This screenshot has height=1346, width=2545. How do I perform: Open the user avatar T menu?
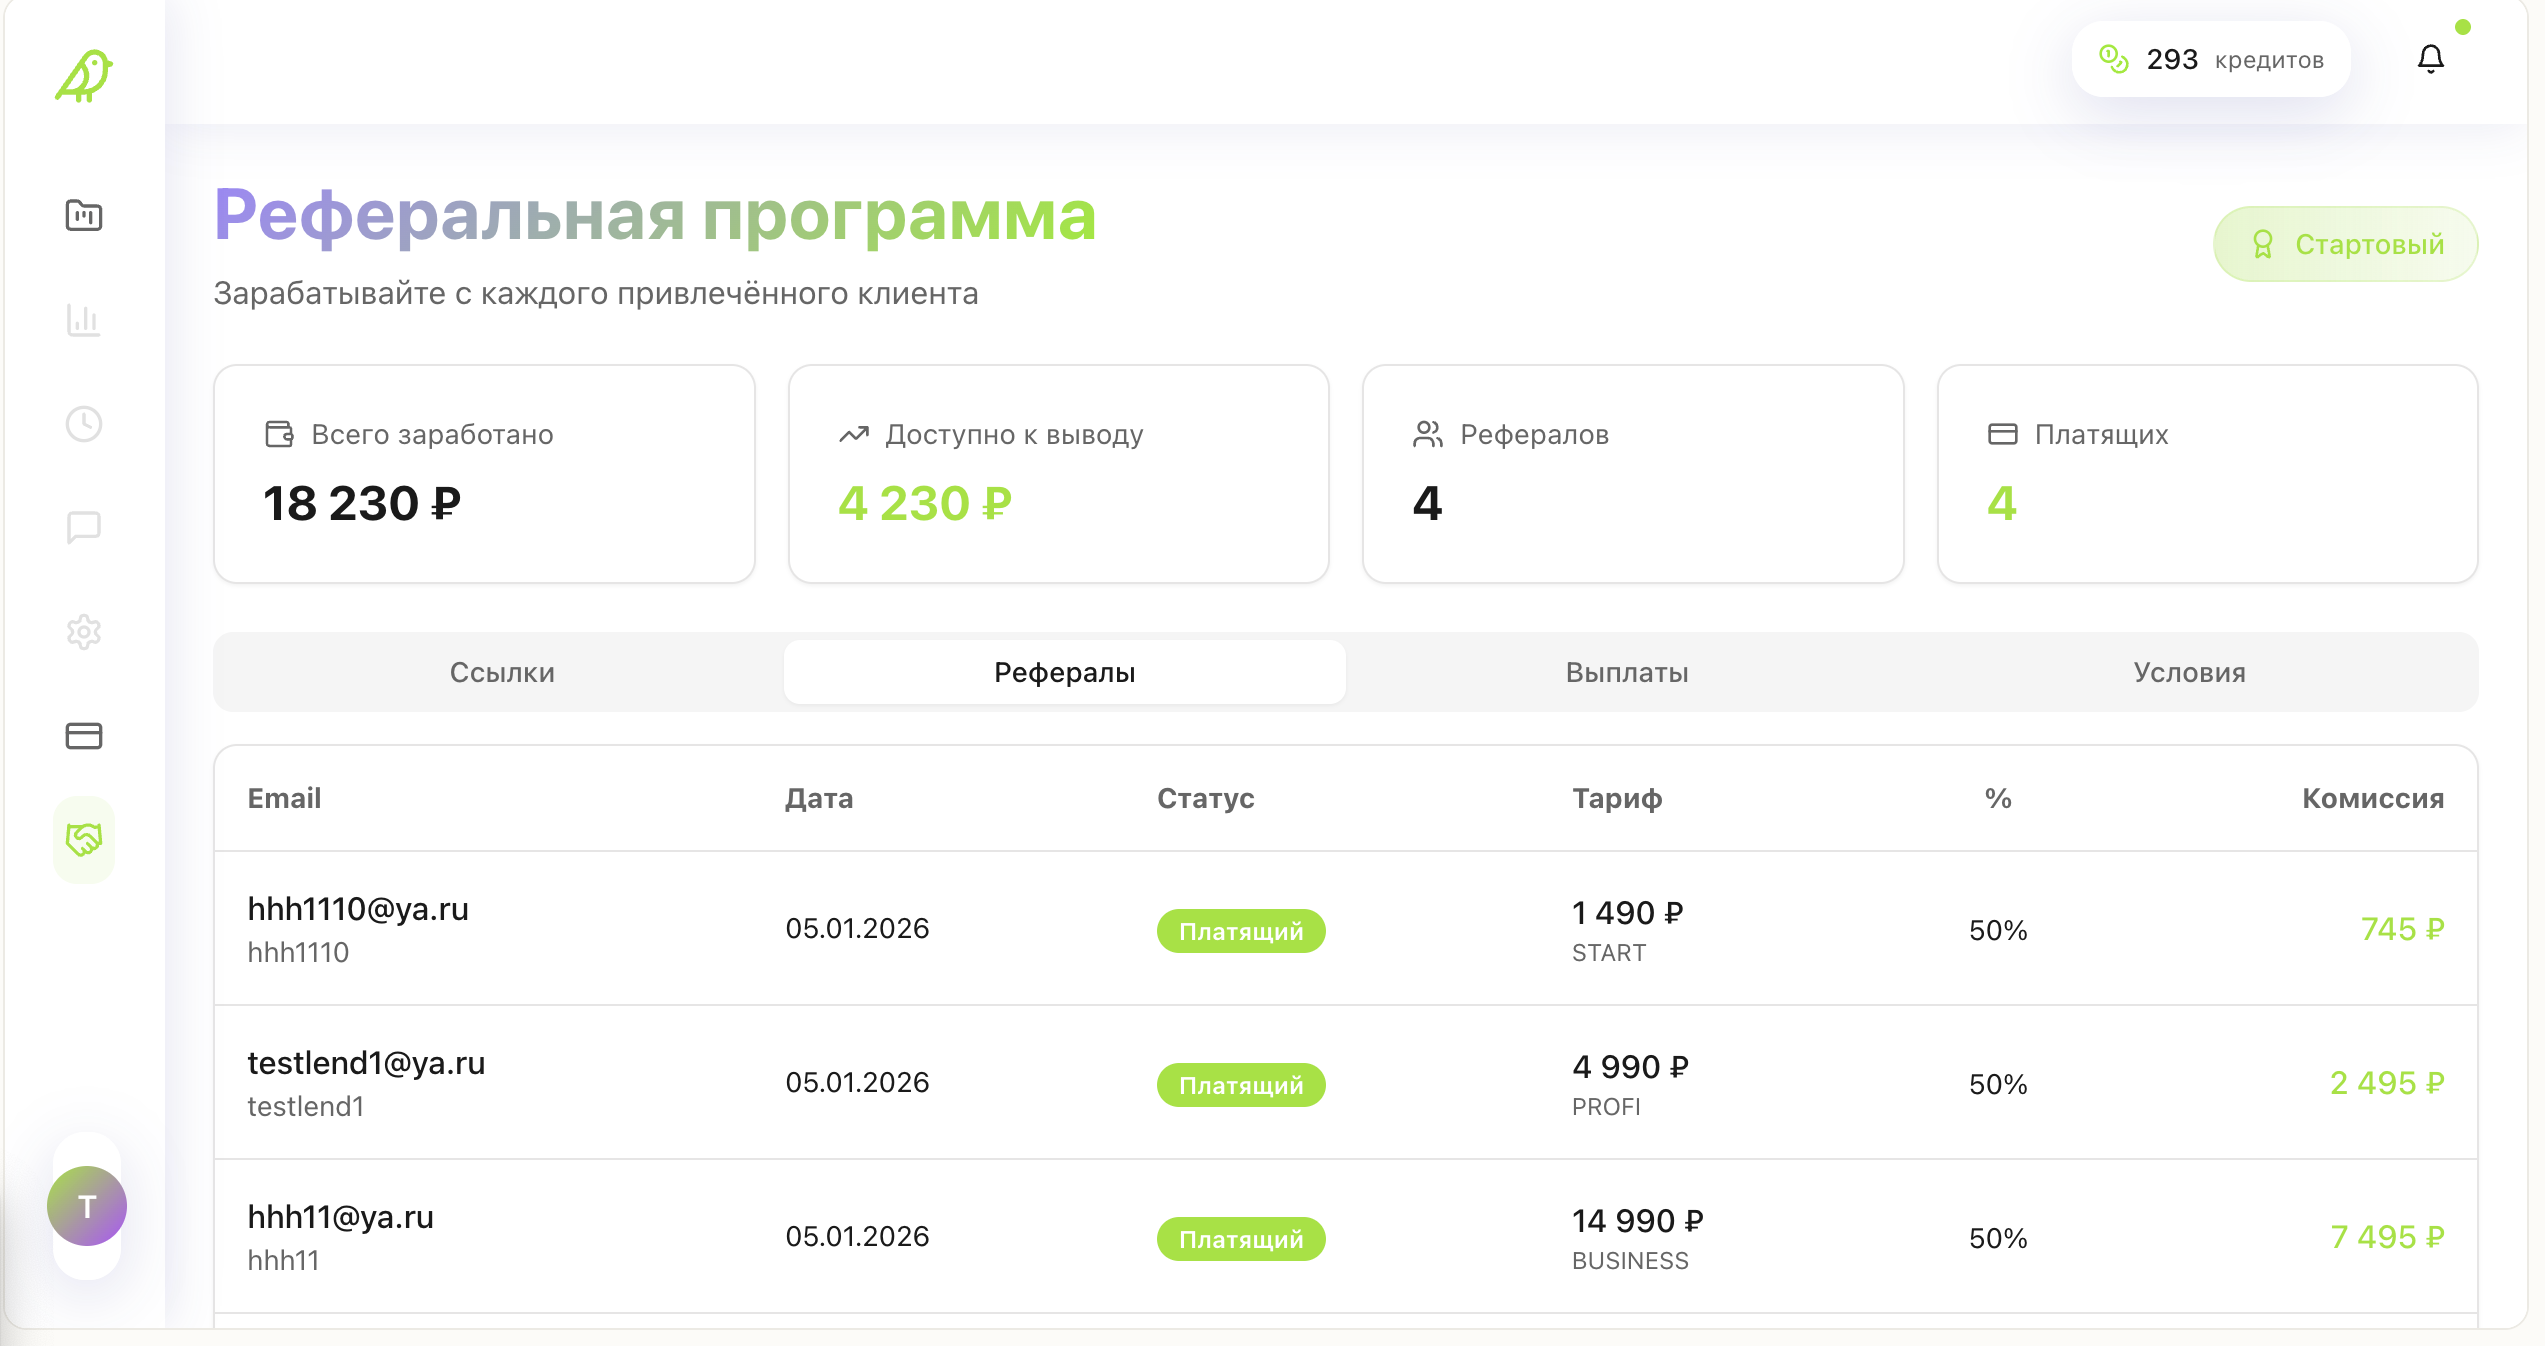point(87,1206)
